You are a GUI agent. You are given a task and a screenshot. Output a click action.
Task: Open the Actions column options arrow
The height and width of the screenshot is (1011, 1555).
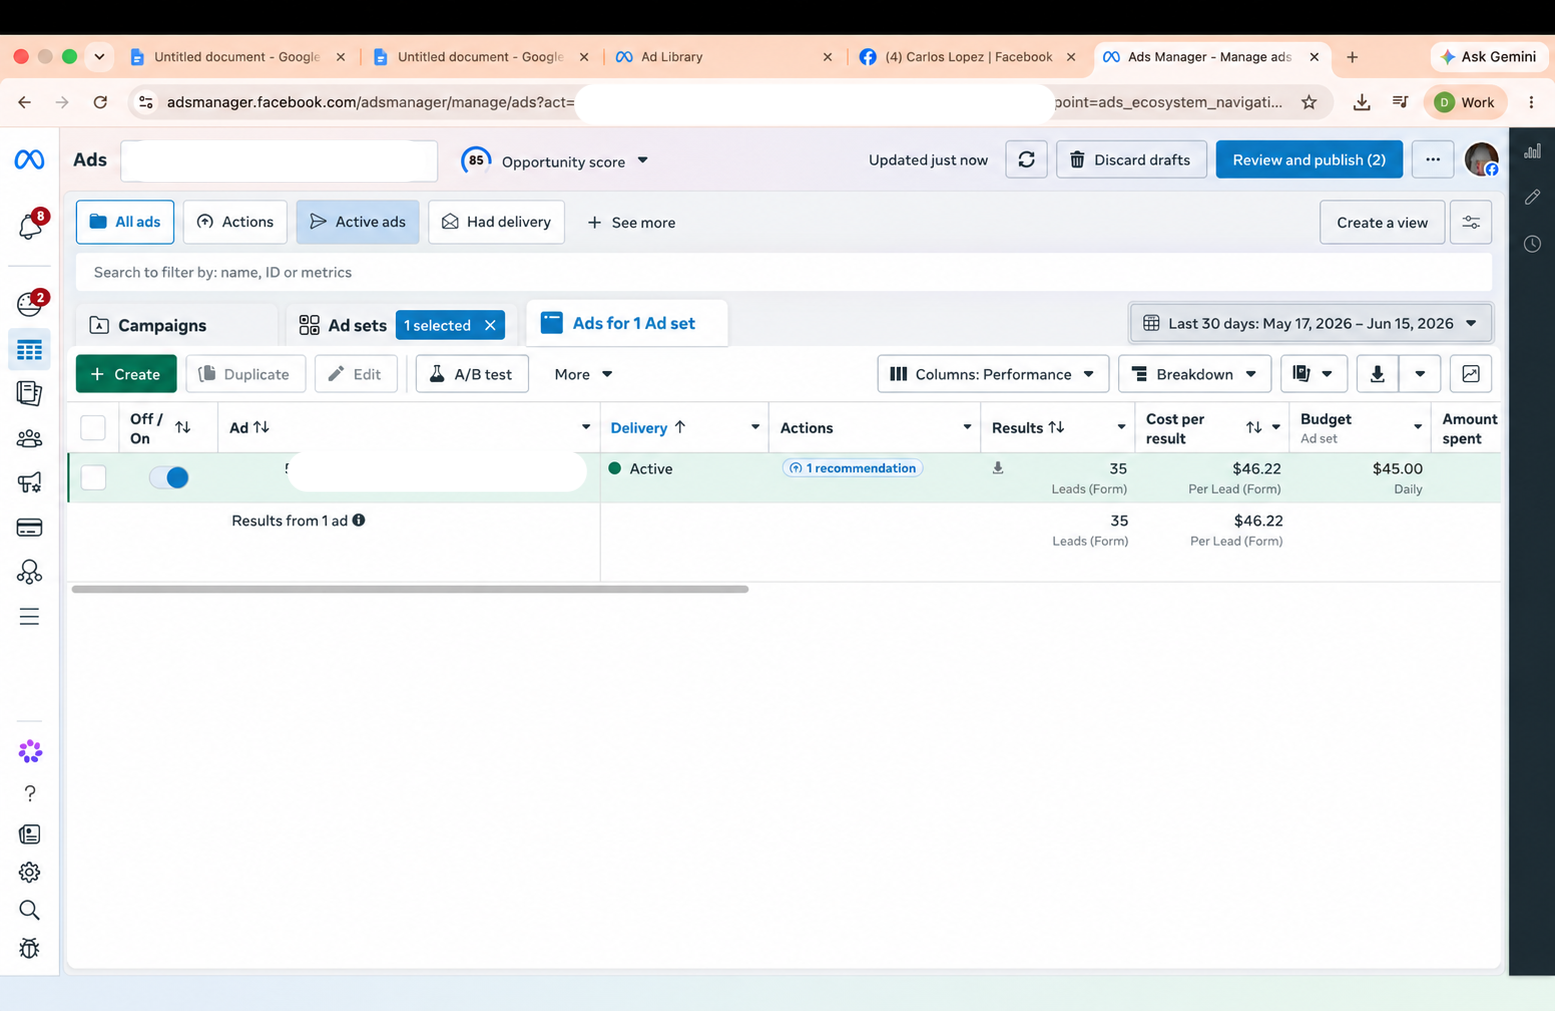pos(967,428)
